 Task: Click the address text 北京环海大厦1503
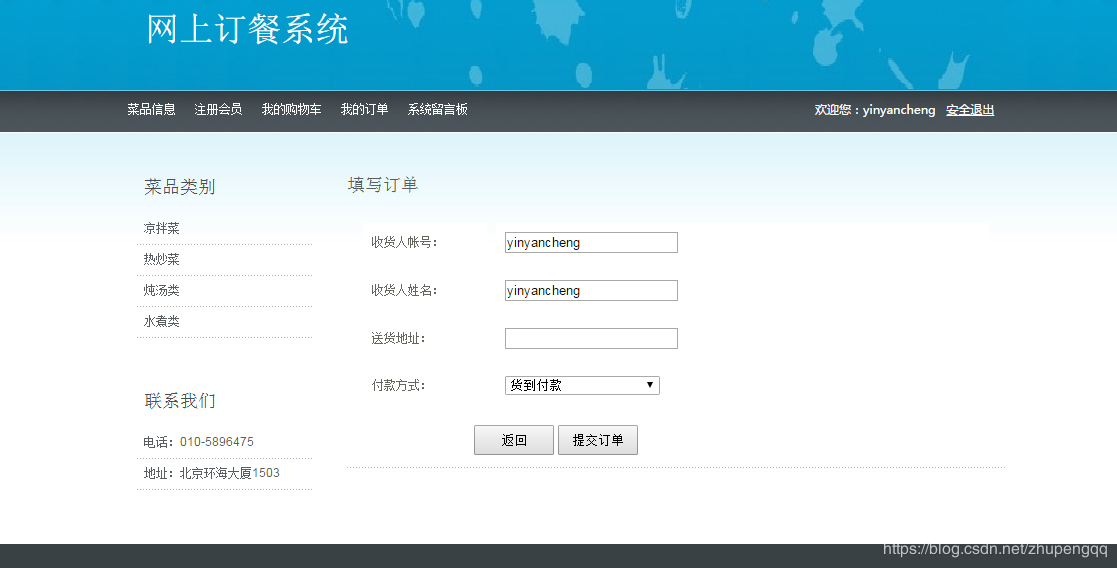(x=229, y=473)
